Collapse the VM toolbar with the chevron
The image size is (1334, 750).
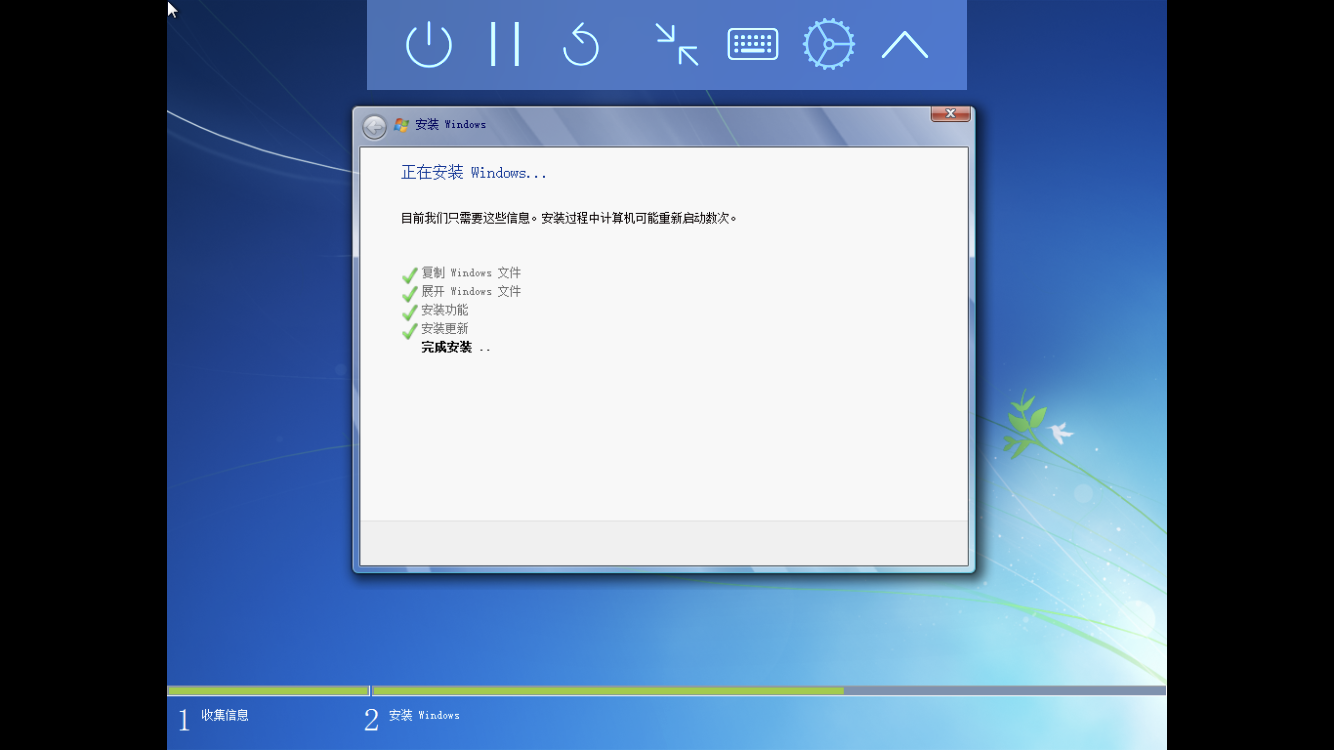pyautogui.click(x=905, y=45)
